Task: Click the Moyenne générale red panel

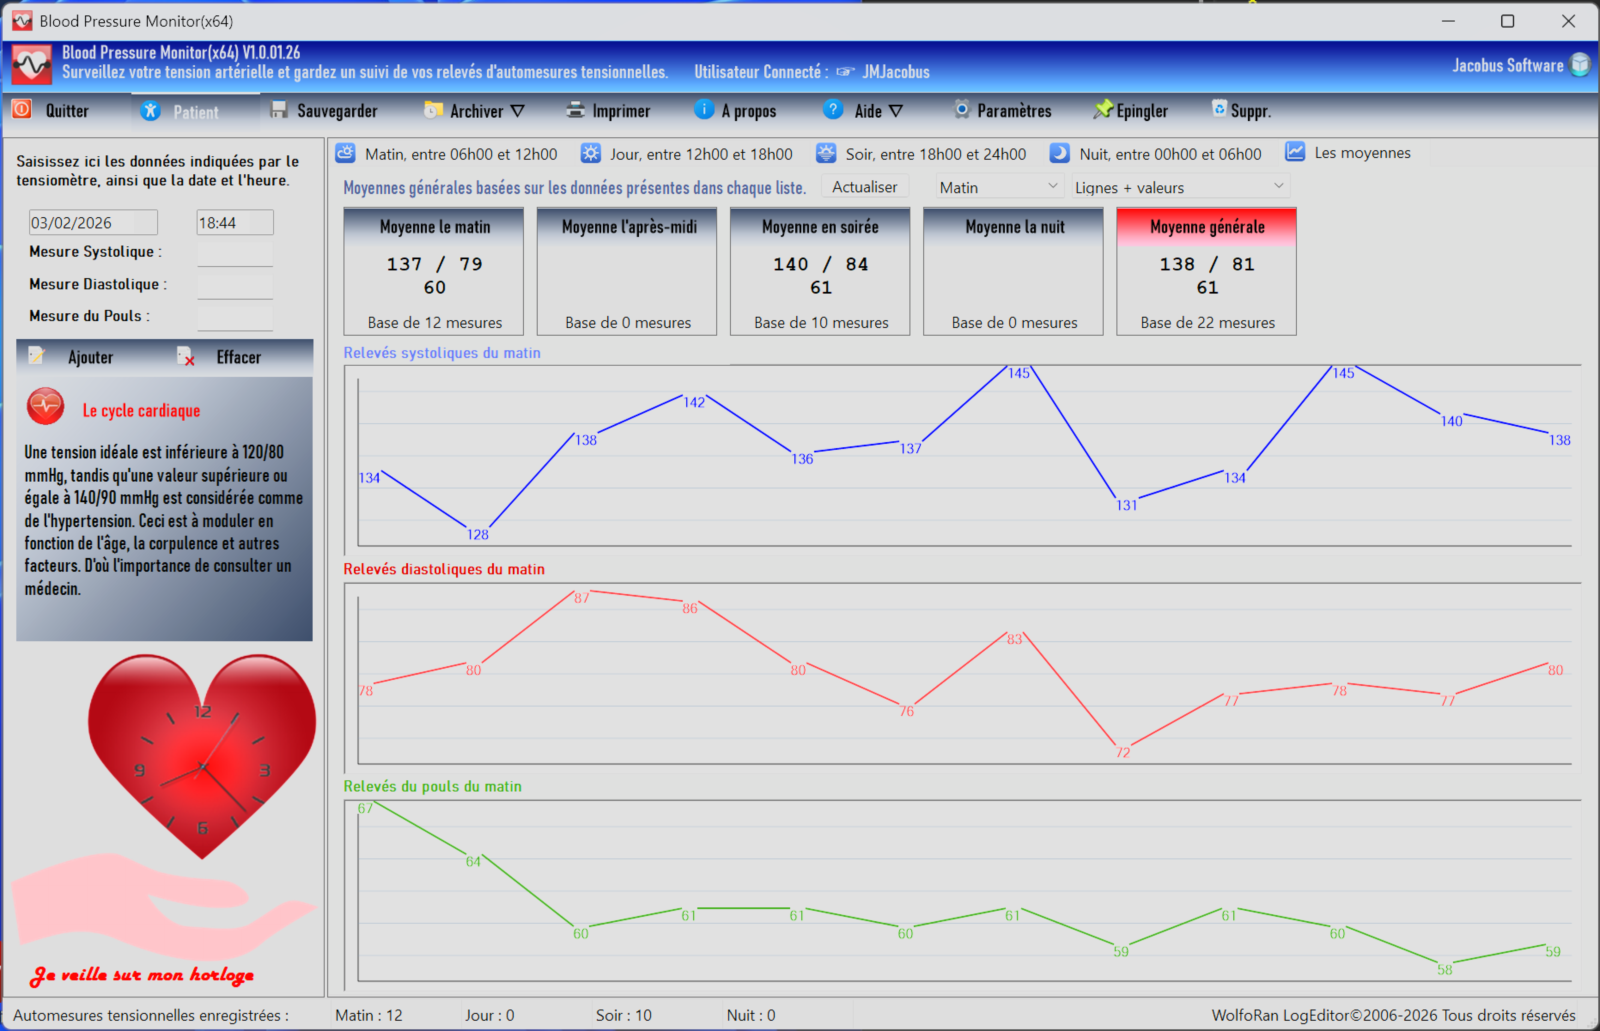Action: [x=1206, y=271]
